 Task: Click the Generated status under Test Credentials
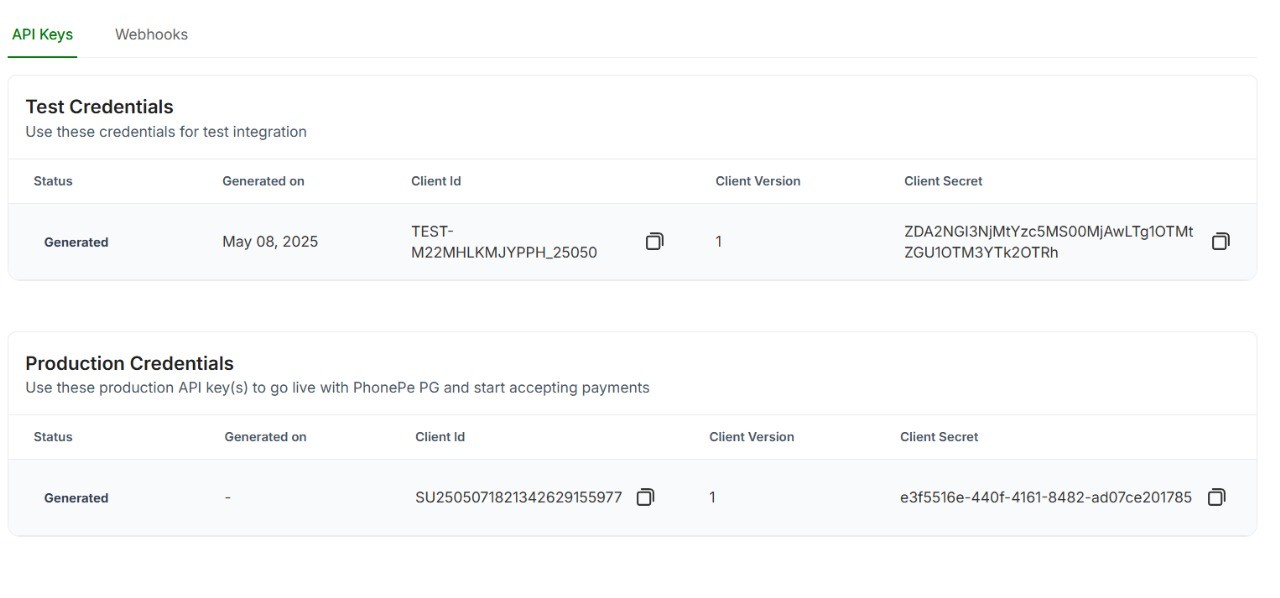coord(76,242)
